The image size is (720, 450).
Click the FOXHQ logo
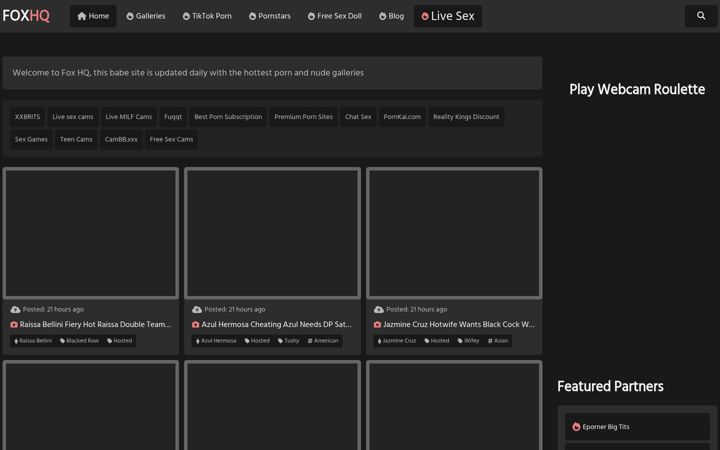pyautogui.click(x=26, y=16)
